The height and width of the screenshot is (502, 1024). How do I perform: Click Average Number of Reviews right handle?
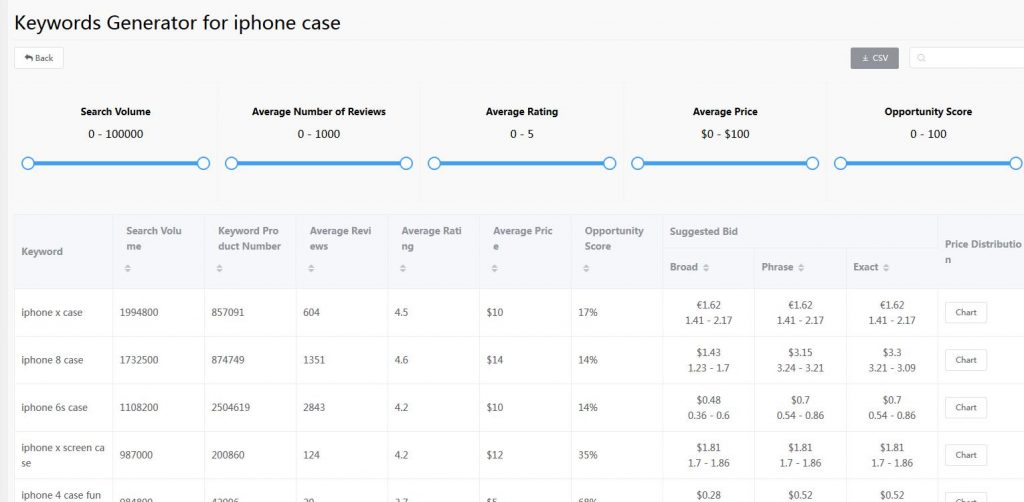(x=406, y=163)
